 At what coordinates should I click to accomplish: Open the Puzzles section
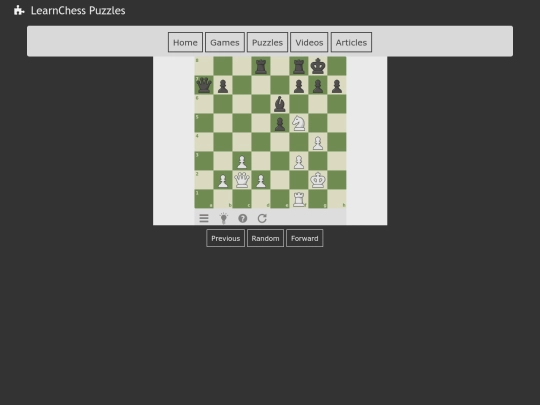pyautogui.click(x=267, y=42)
